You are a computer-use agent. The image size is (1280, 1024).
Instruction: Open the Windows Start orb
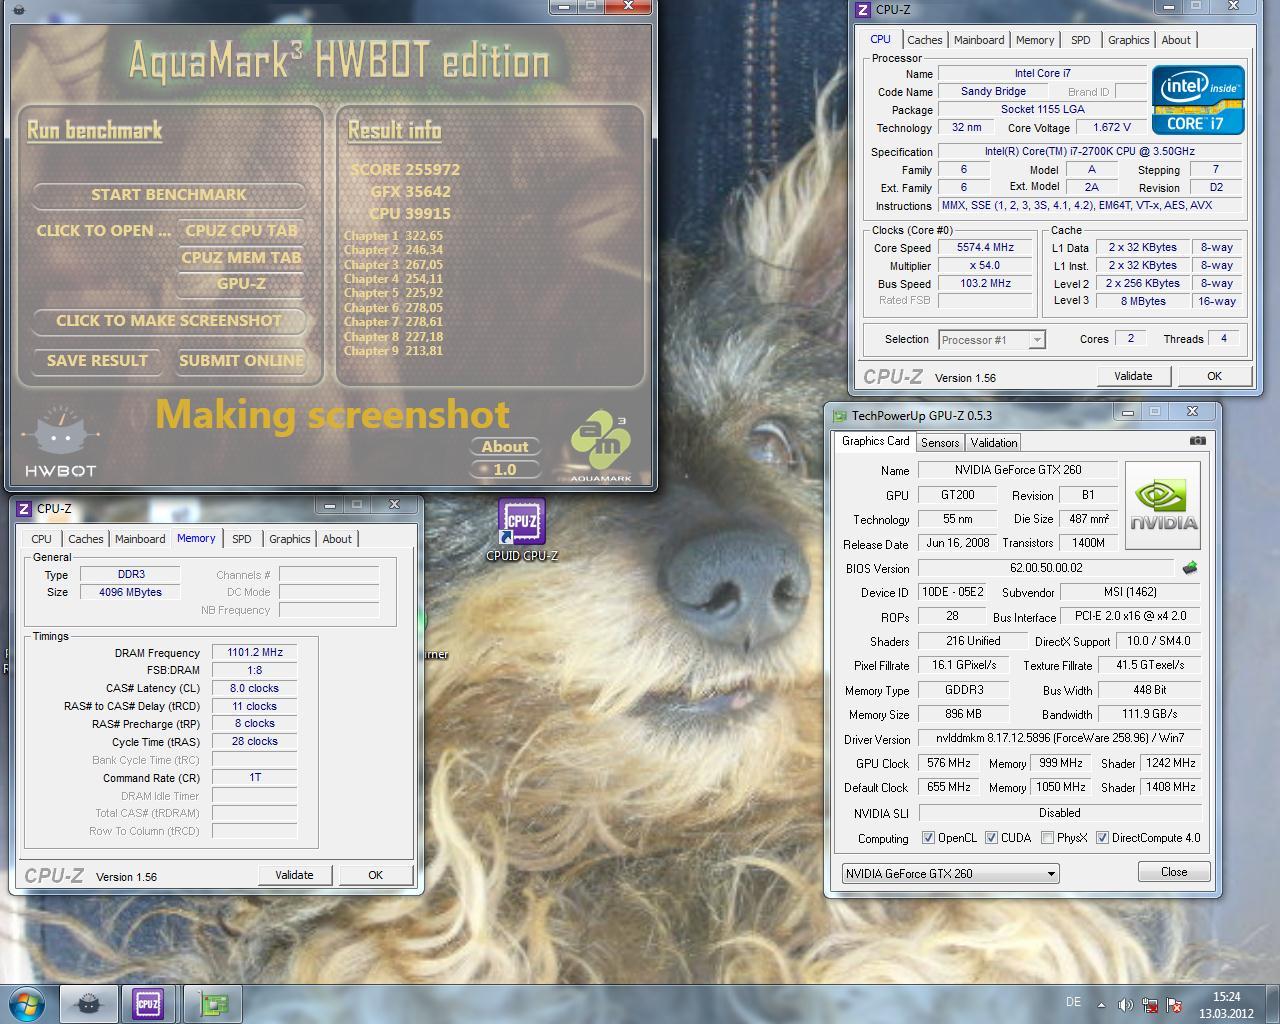(27, 1003)
